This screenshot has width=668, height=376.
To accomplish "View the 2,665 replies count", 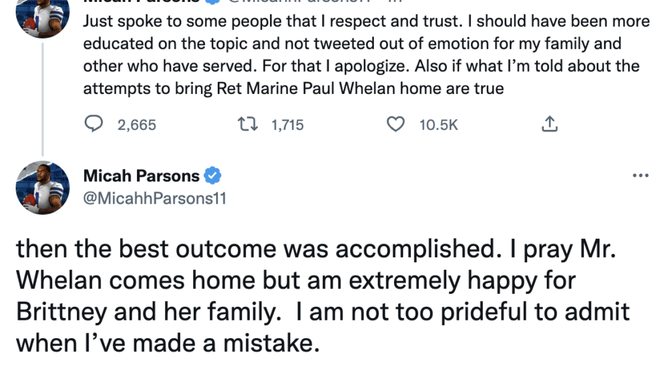I will click(x=137, y=125).
